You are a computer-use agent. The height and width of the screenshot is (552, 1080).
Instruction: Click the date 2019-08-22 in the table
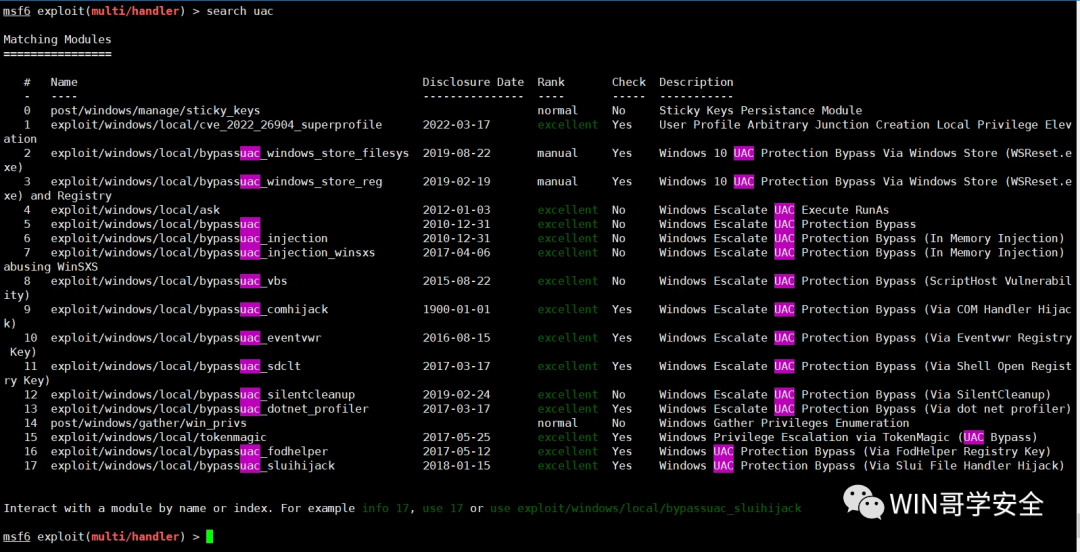click(456, 153)
